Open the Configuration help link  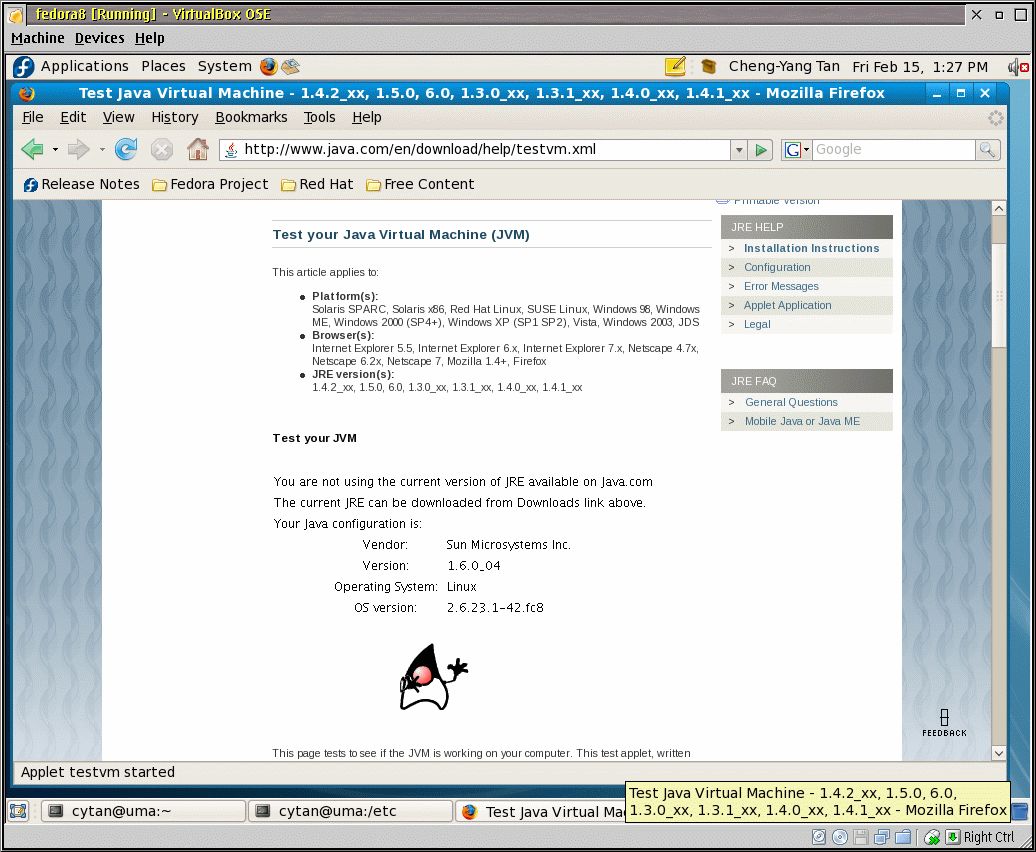click(777, 267)
